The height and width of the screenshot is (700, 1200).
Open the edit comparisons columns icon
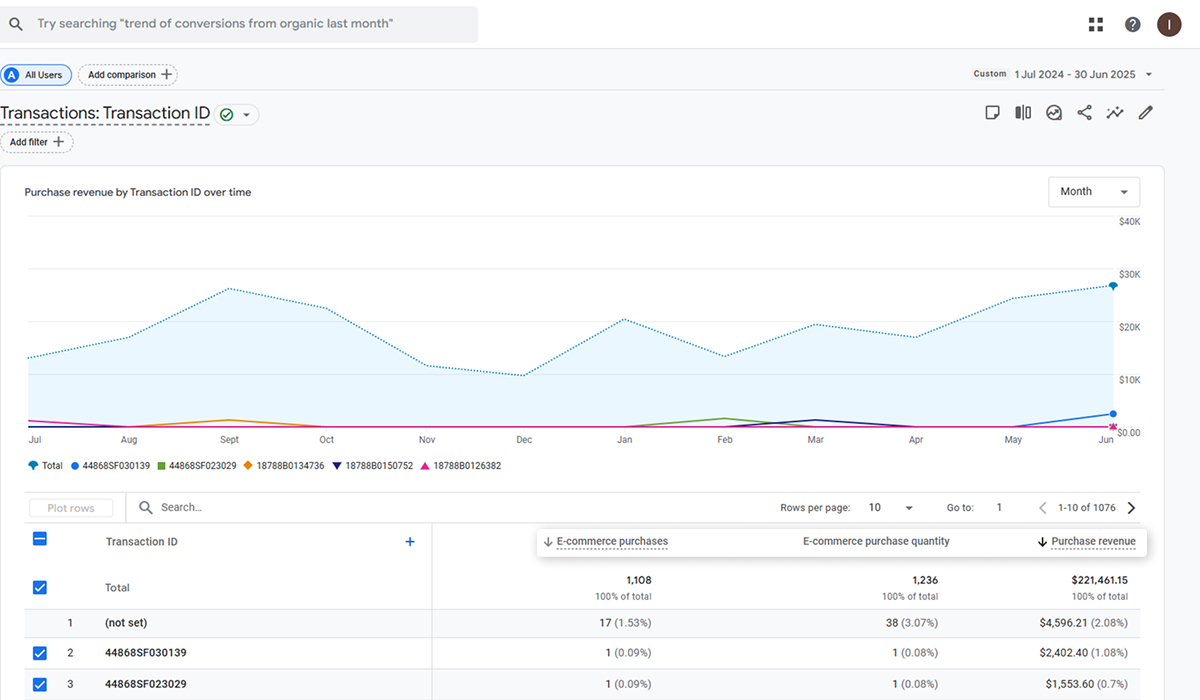point(1023,113)
